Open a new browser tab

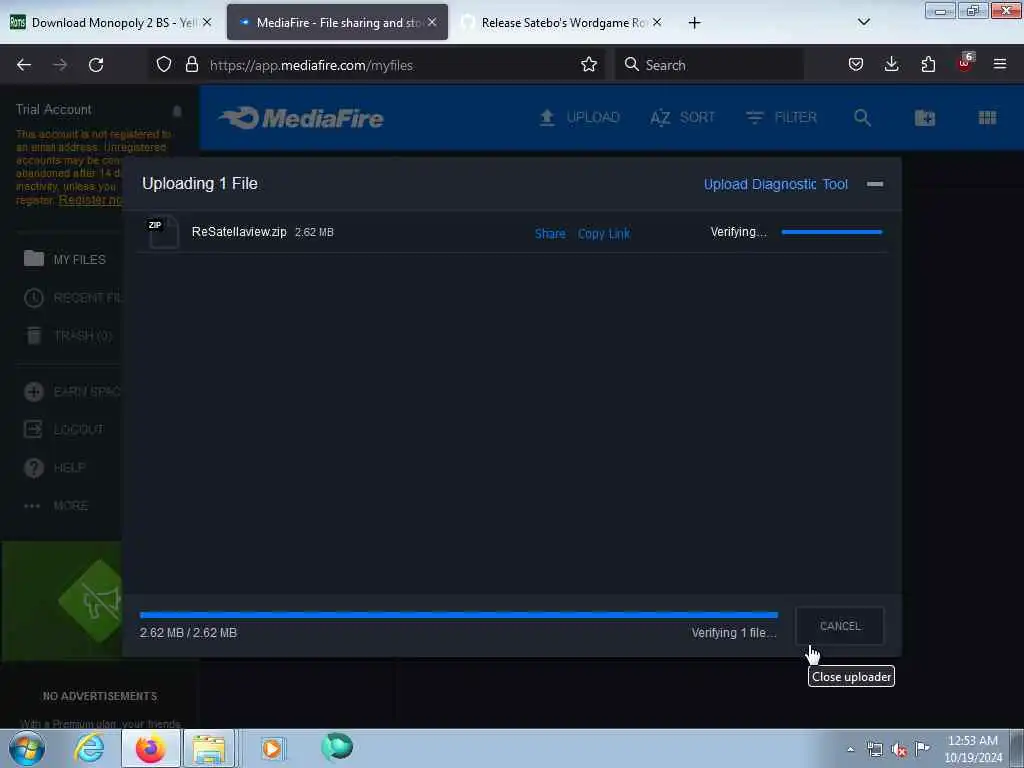694,23
